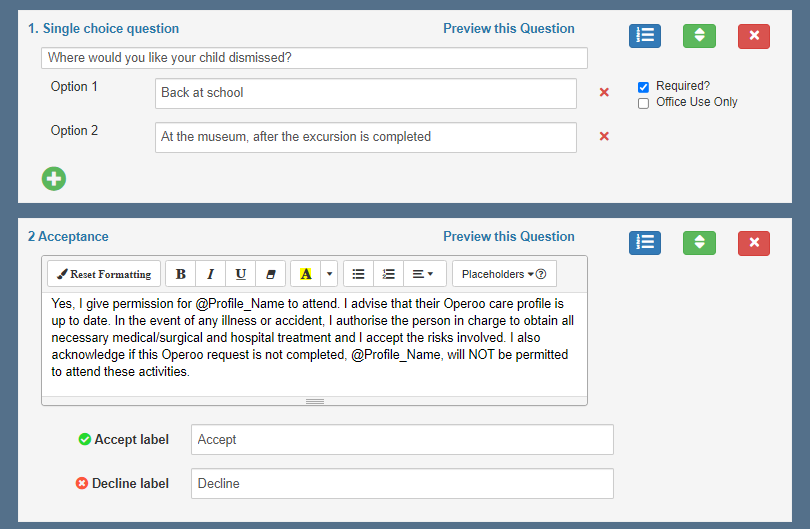The height and width of the screenshot is (529, 811).
Task: Insert a numbered ordered list
Action: point(389,274)
